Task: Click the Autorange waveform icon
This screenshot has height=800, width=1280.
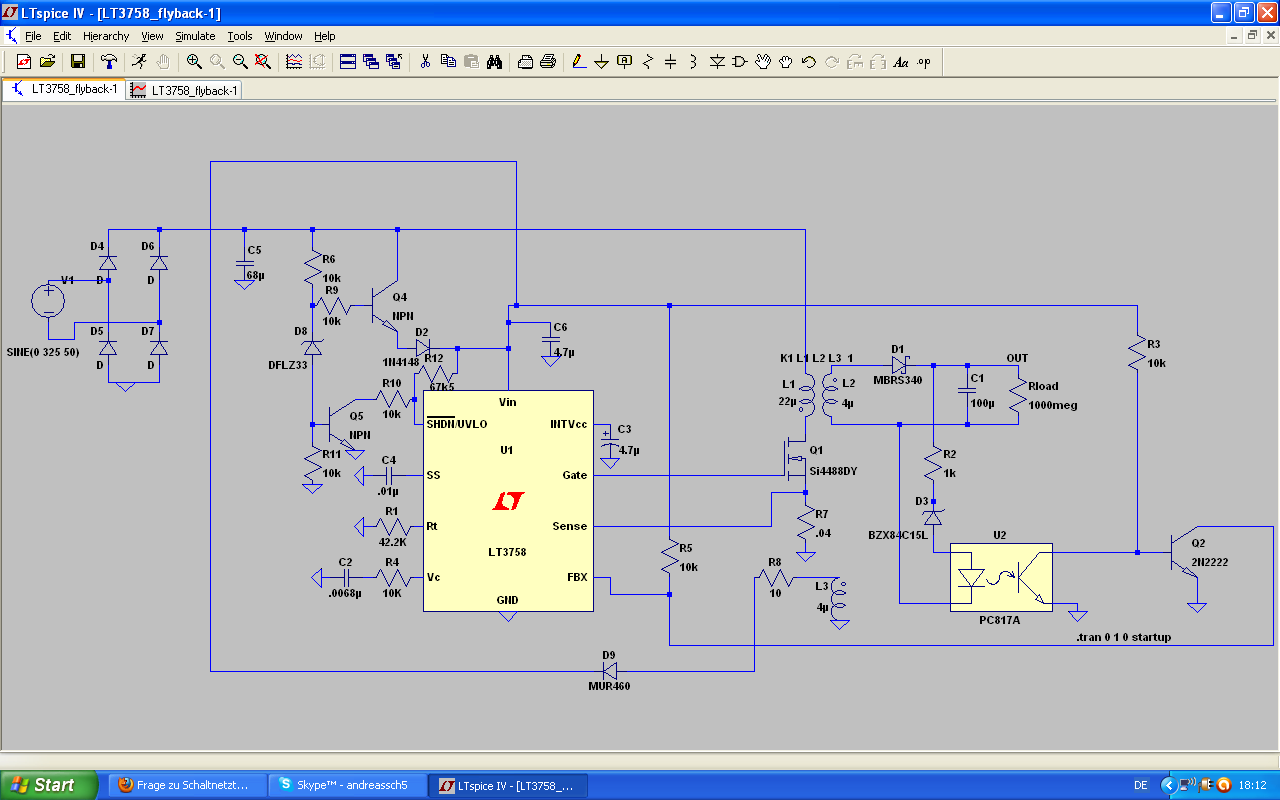Action: (x=294, y=62)
